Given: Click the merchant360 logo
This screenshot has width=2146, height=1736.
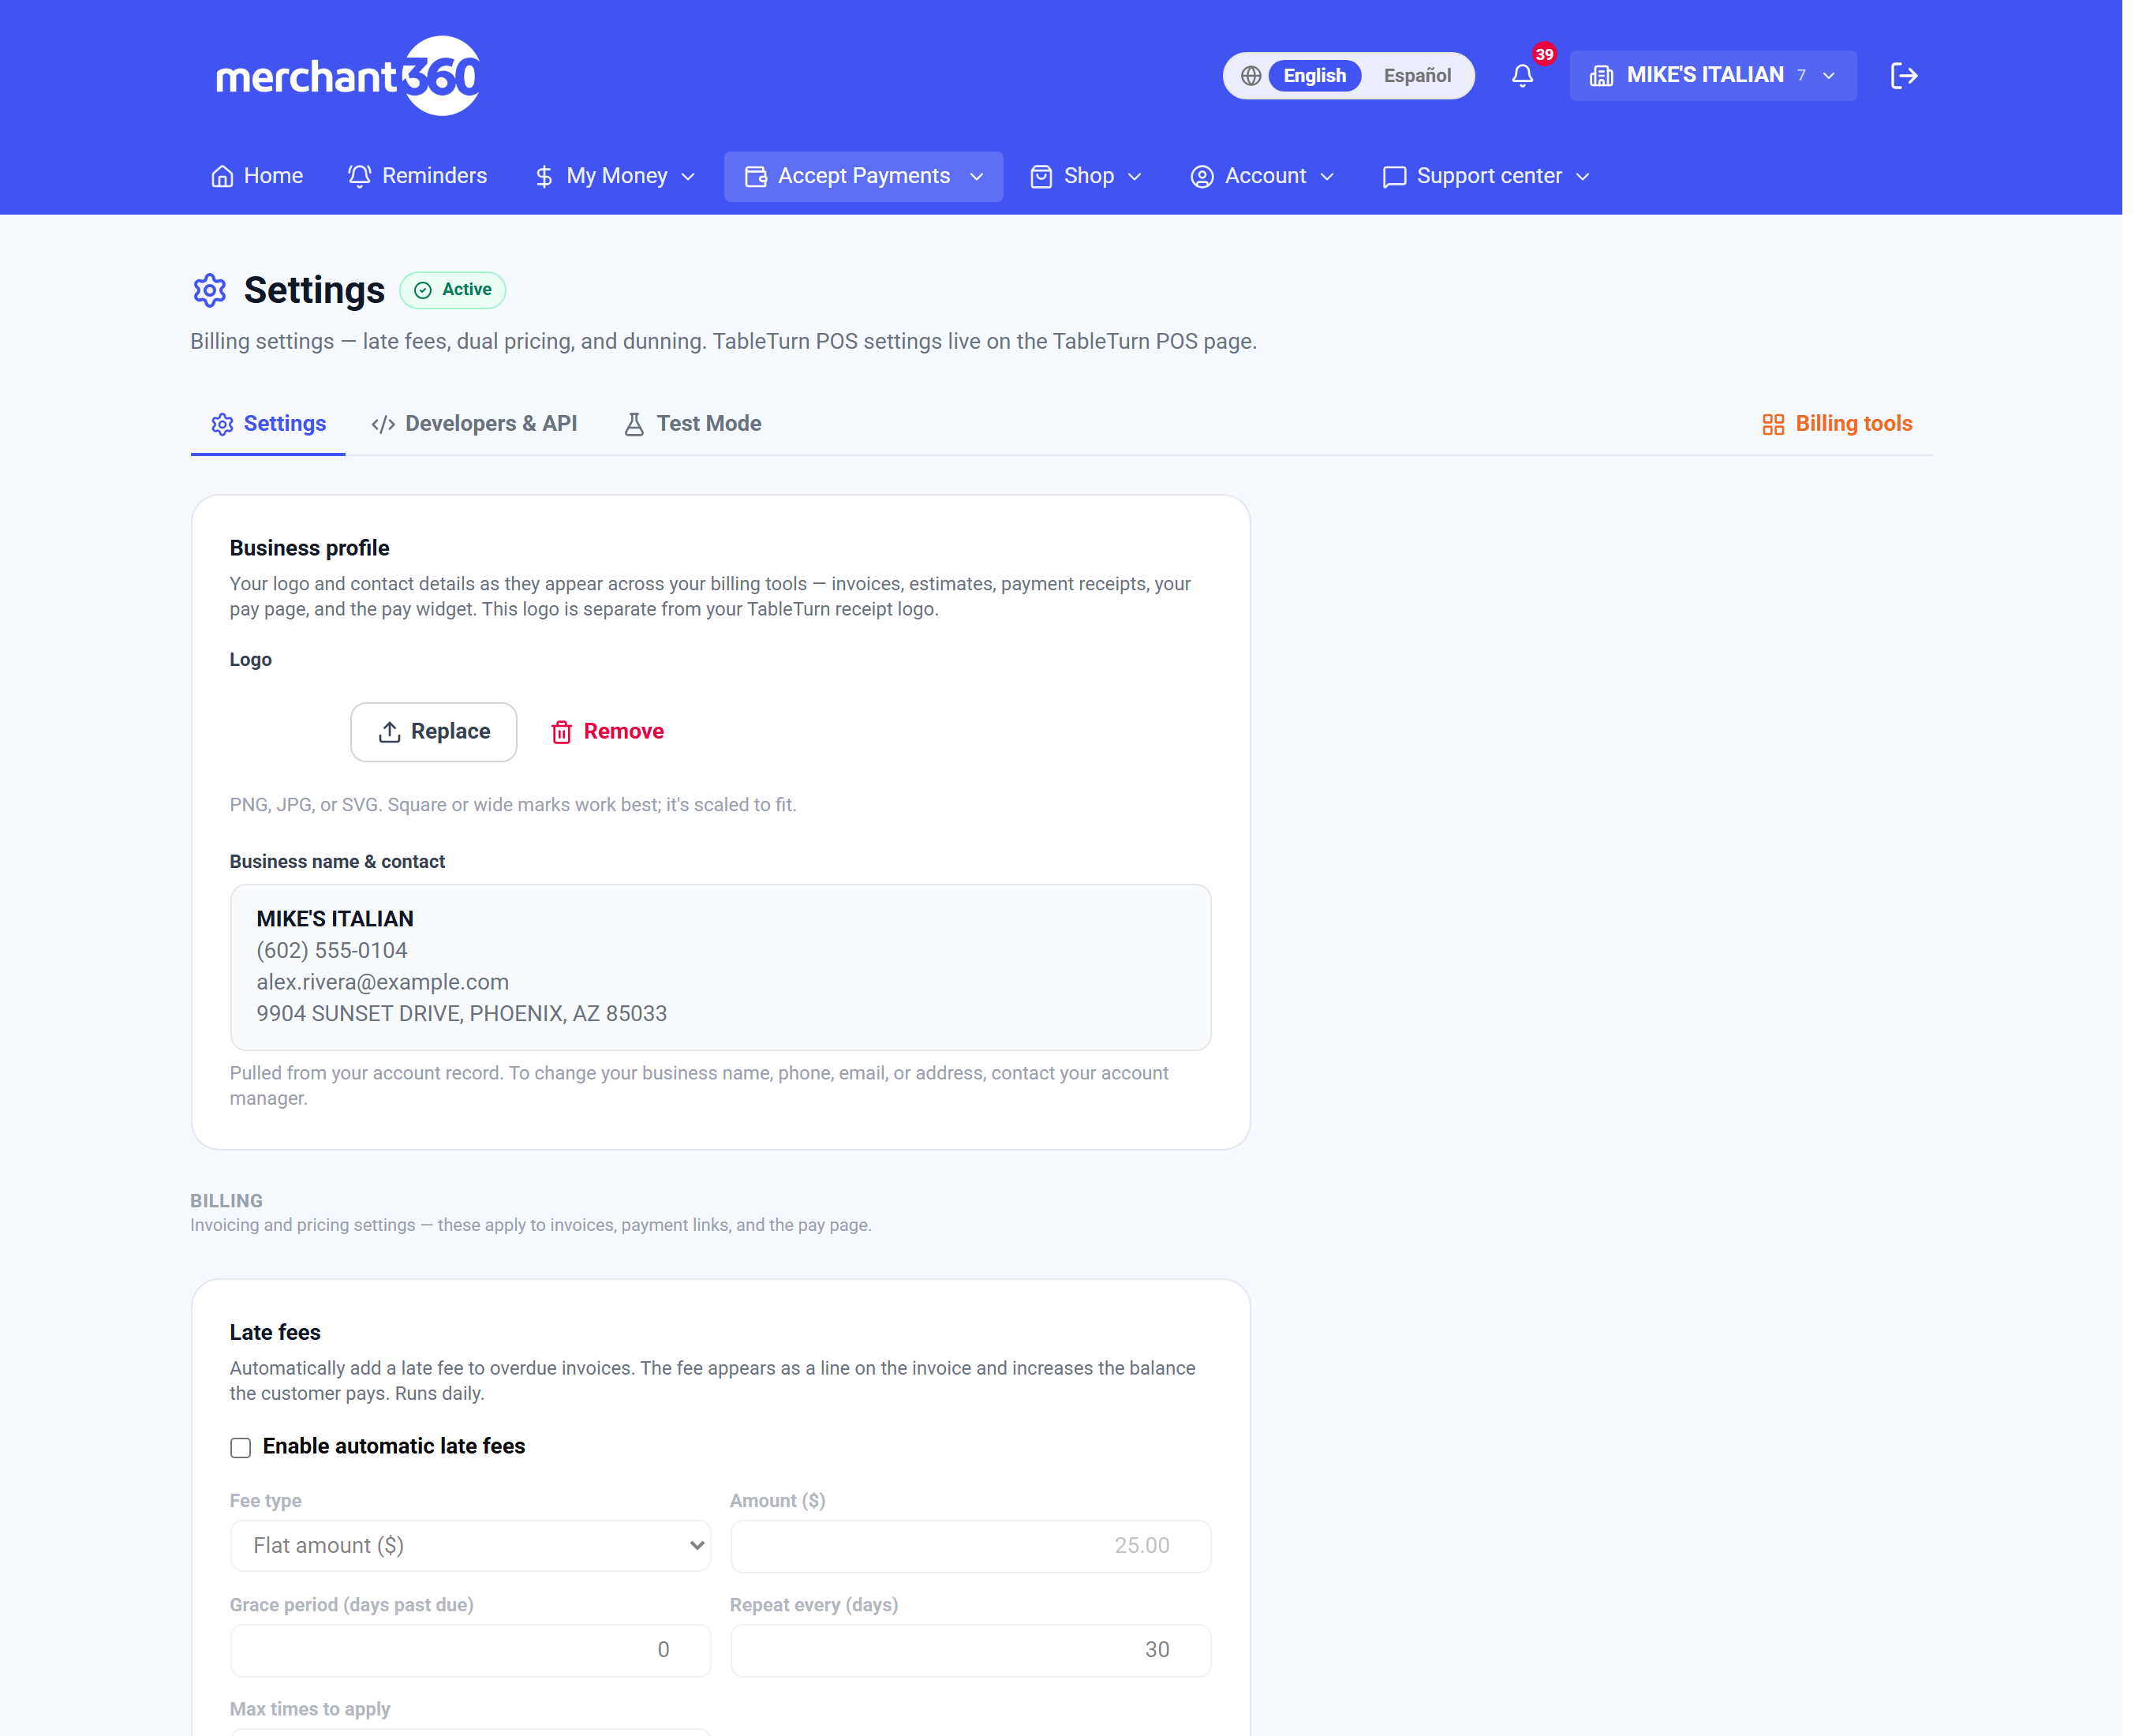Looking at the screenshot, I should [x=348, y=76].
